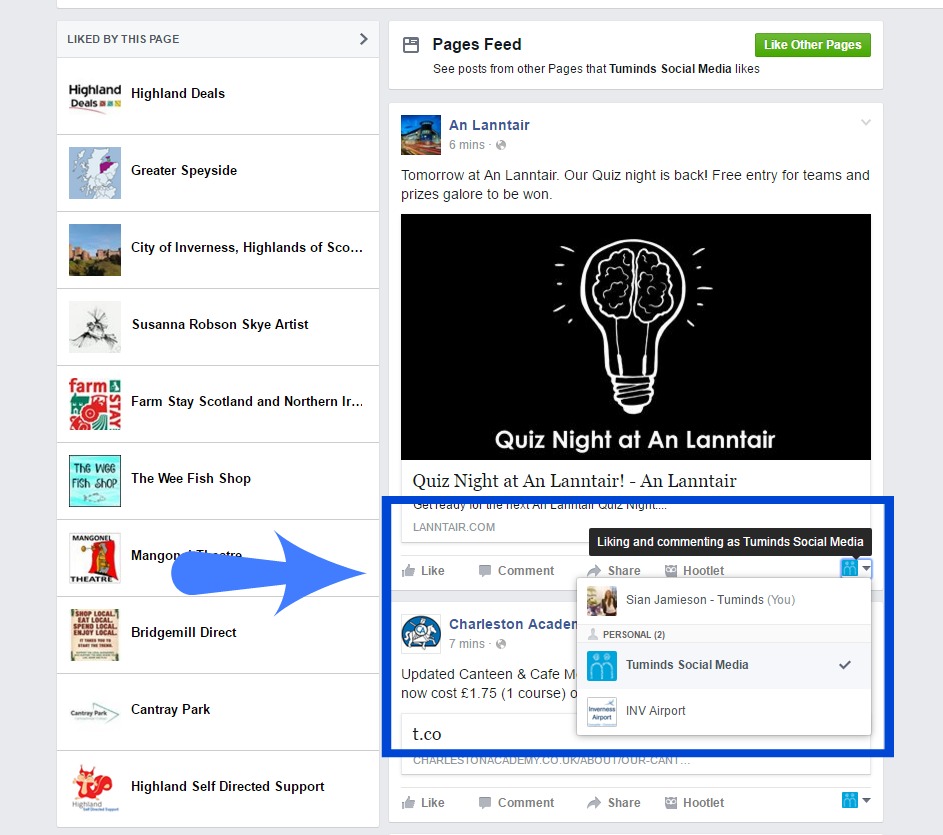
Task: Open the Greater Speyside map thumbnail
Action: 95,173
